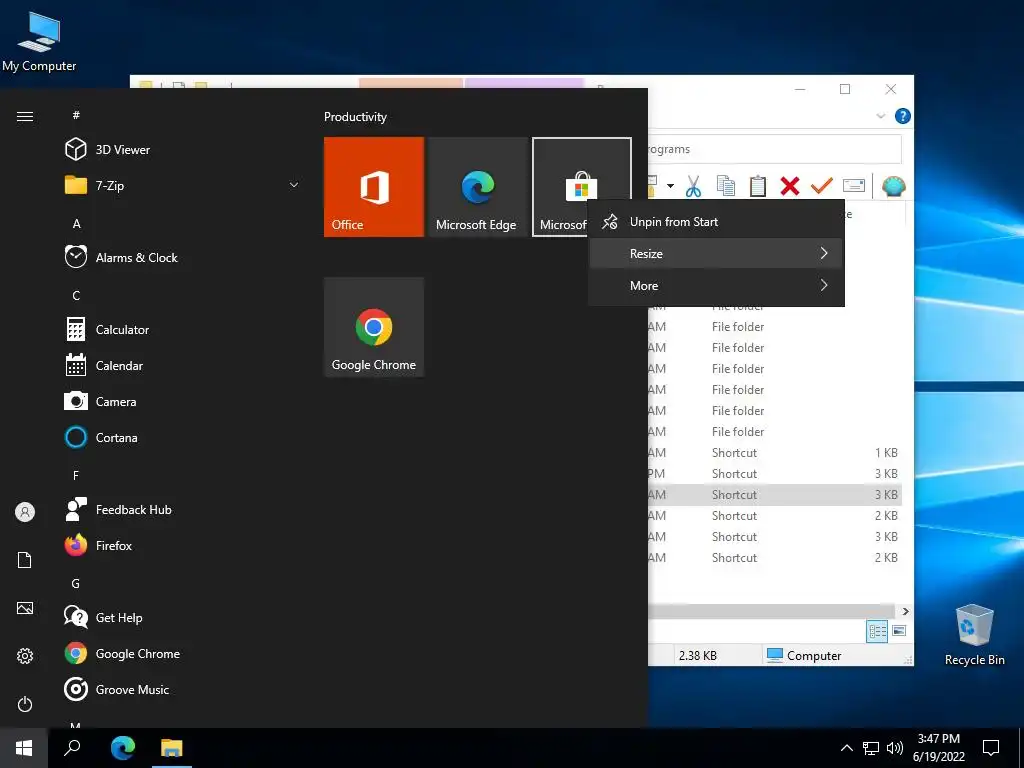
Task: Click the Windows Start button
Action: pos(24,748)
